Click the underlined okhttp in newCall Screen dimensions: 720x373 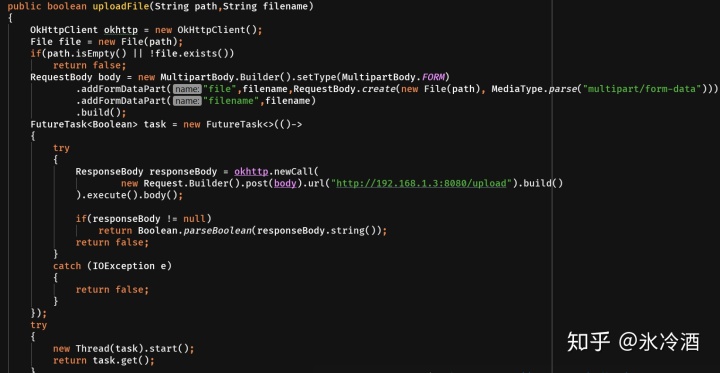click(x=251, y=171)
